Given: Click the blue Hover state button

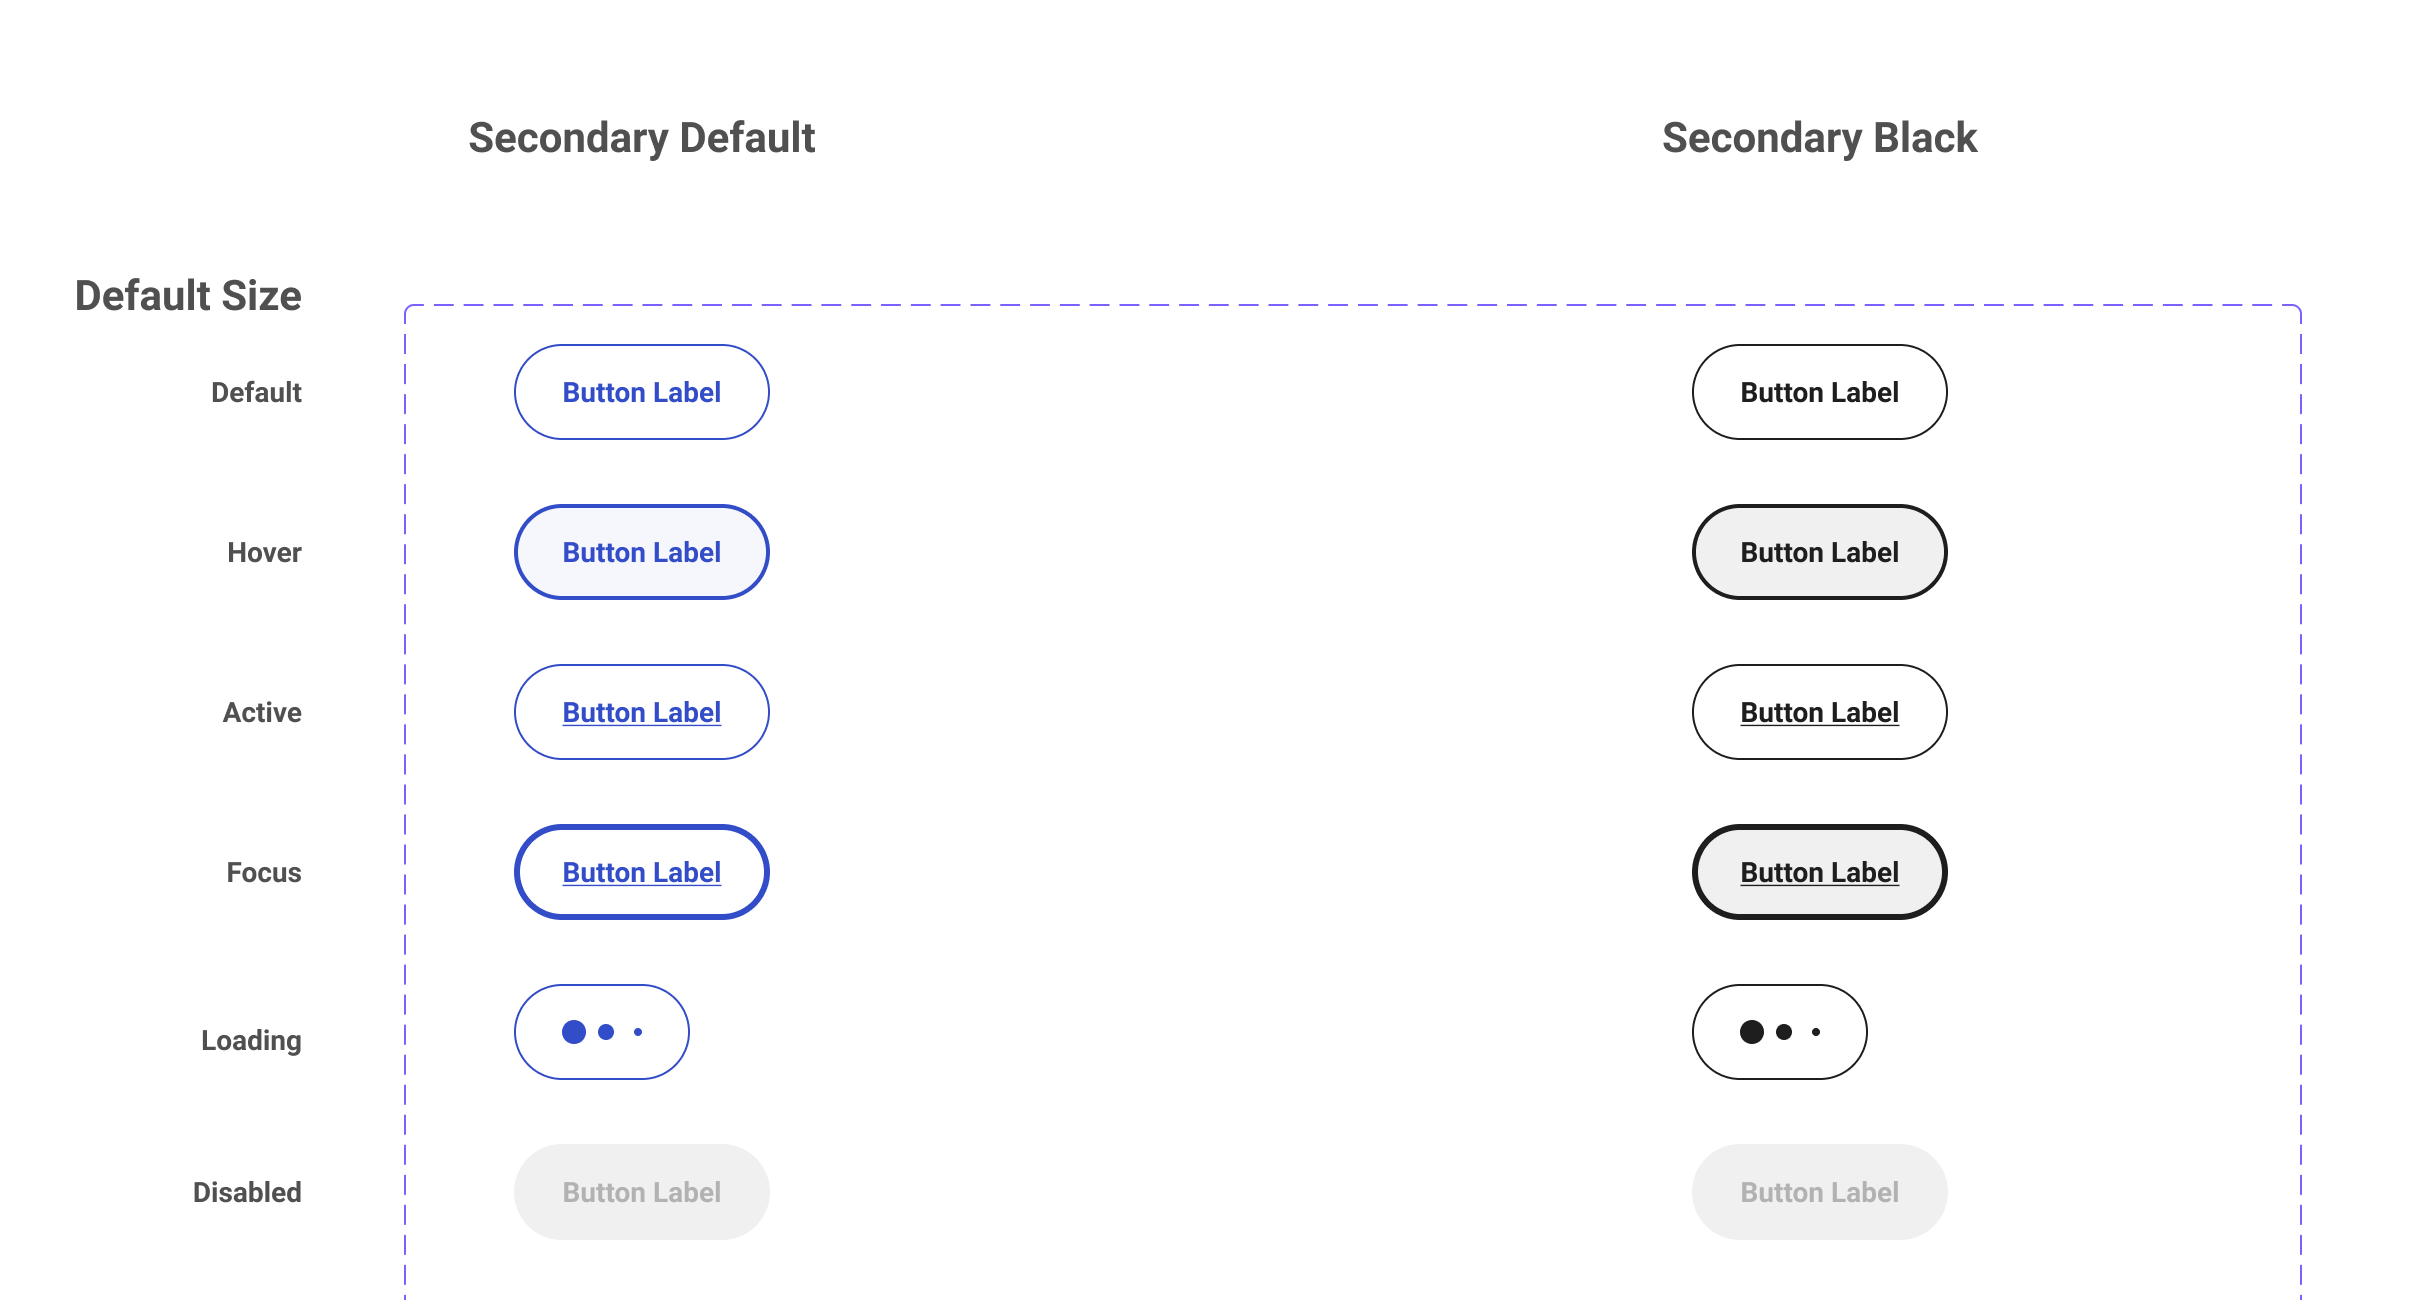Looking at the screenshot, I should pyautogui.click(x=641, y=552).
